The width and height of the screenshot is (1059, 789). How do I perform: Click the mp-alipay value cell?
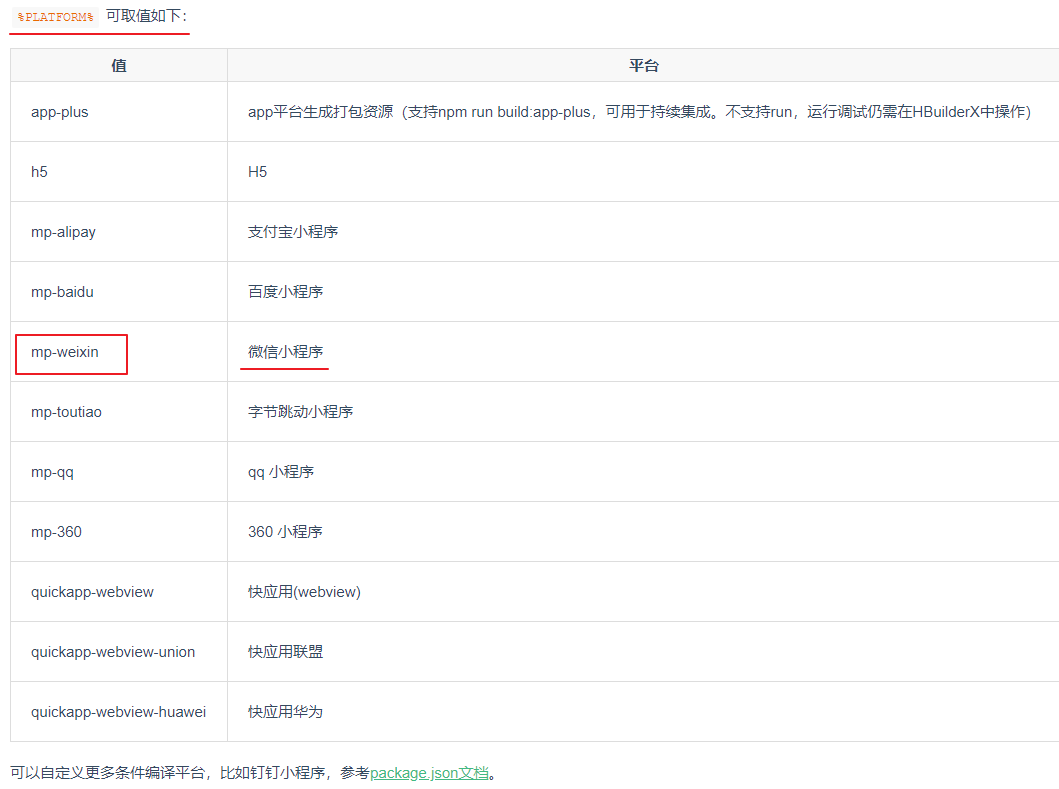coord(119,232)
